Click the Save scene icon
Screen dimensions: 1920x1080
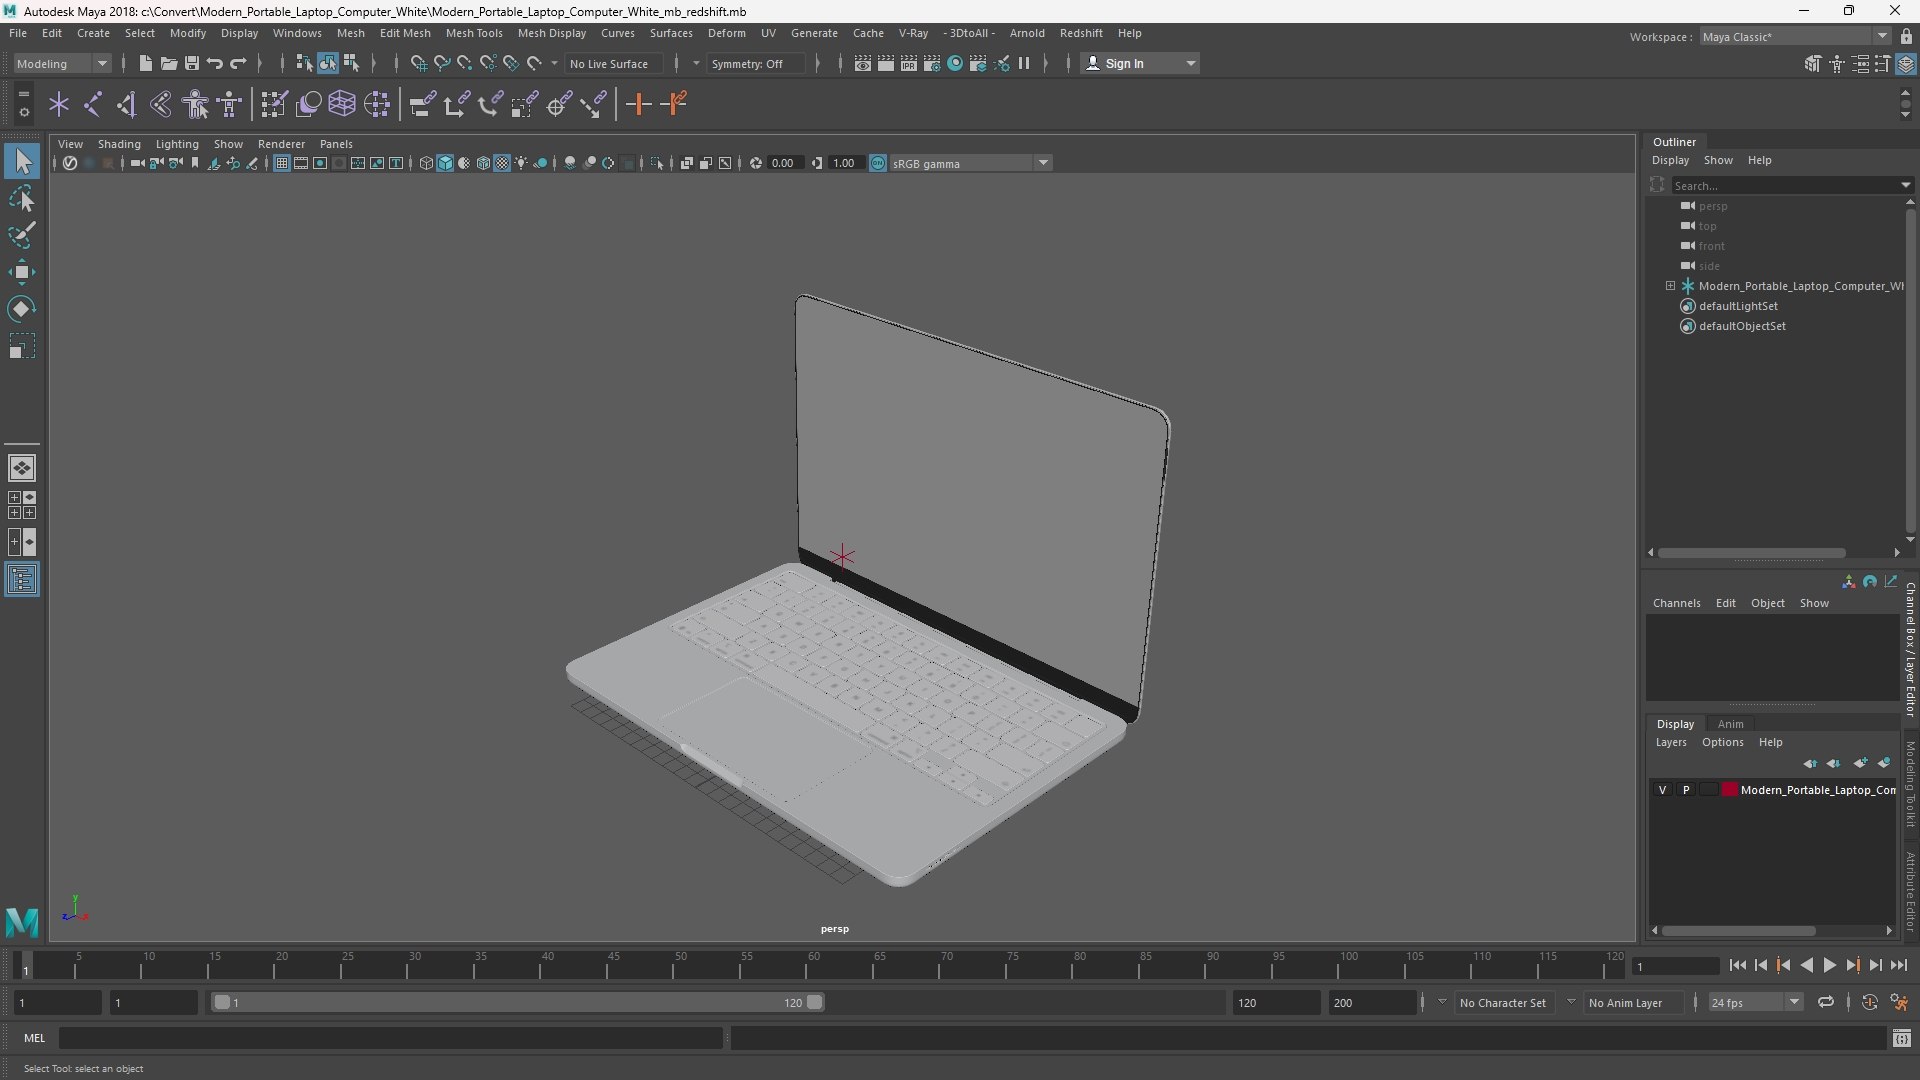click(192, 63)
